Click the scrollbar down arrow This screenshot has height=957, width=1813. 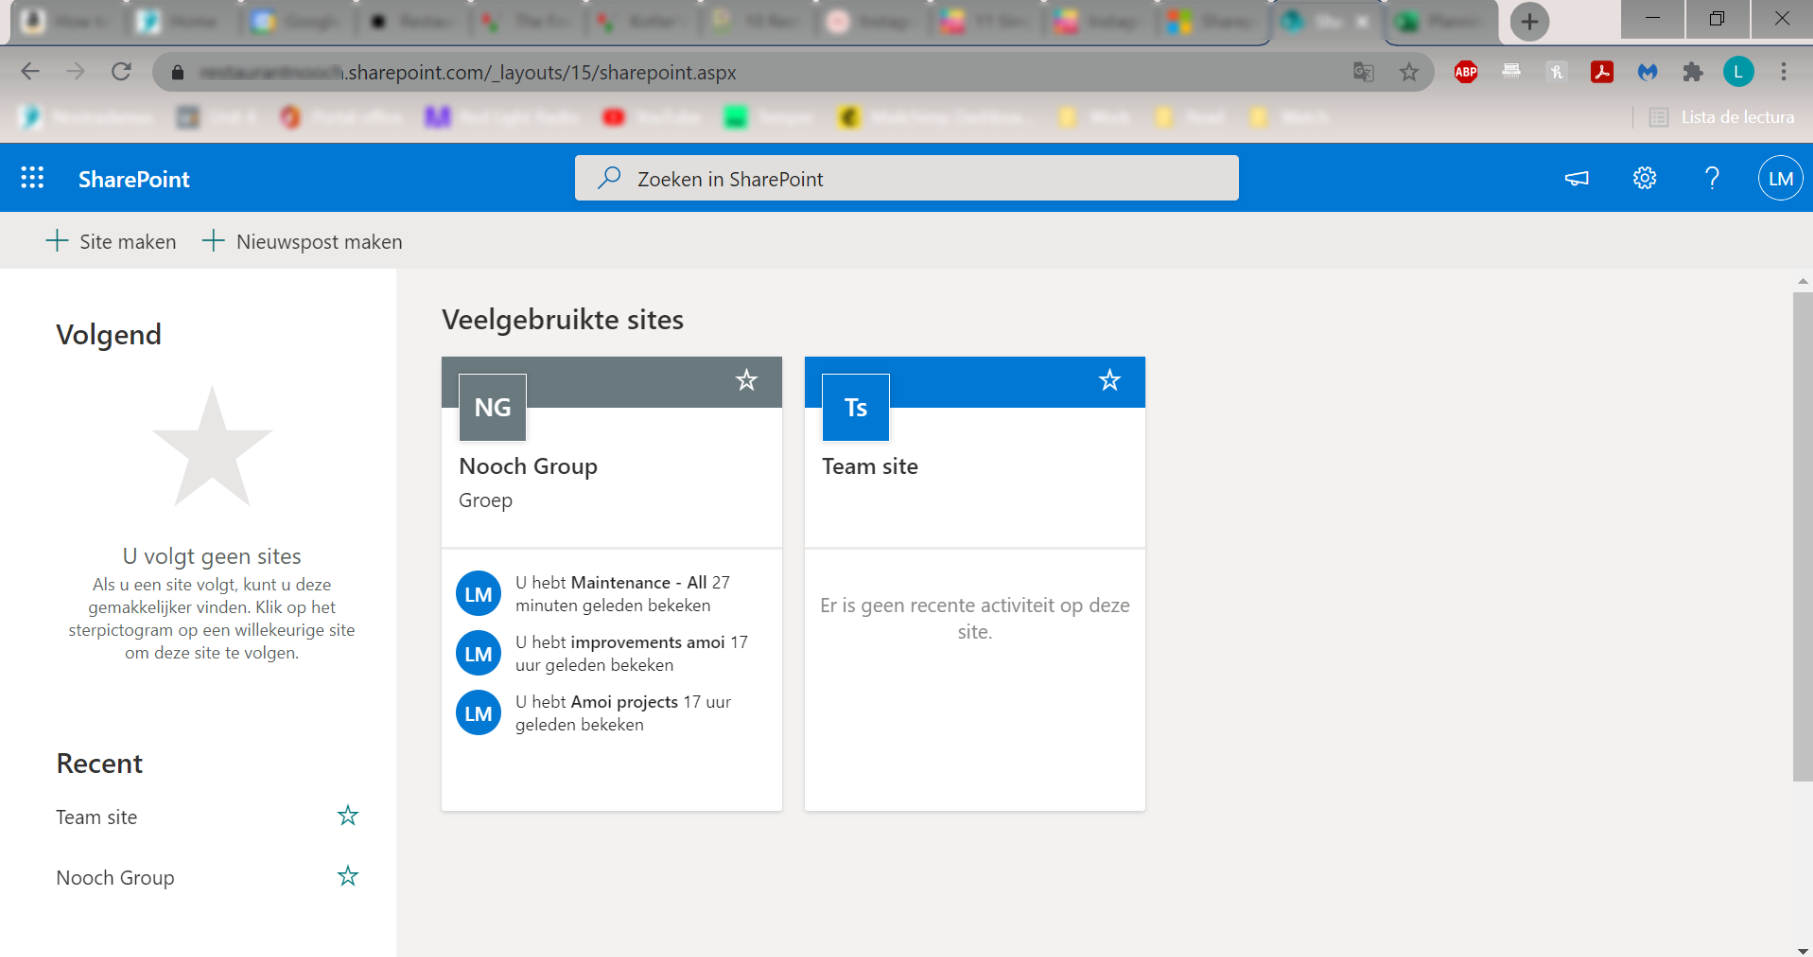tap(1803, 950)
